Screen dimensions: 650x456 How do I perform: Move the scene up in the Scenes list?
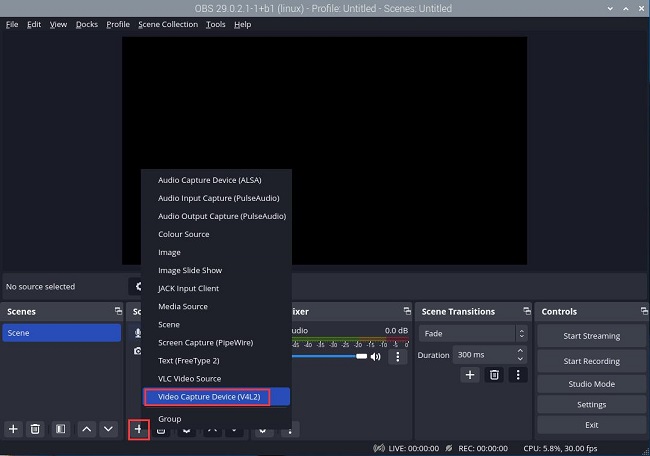87,429
